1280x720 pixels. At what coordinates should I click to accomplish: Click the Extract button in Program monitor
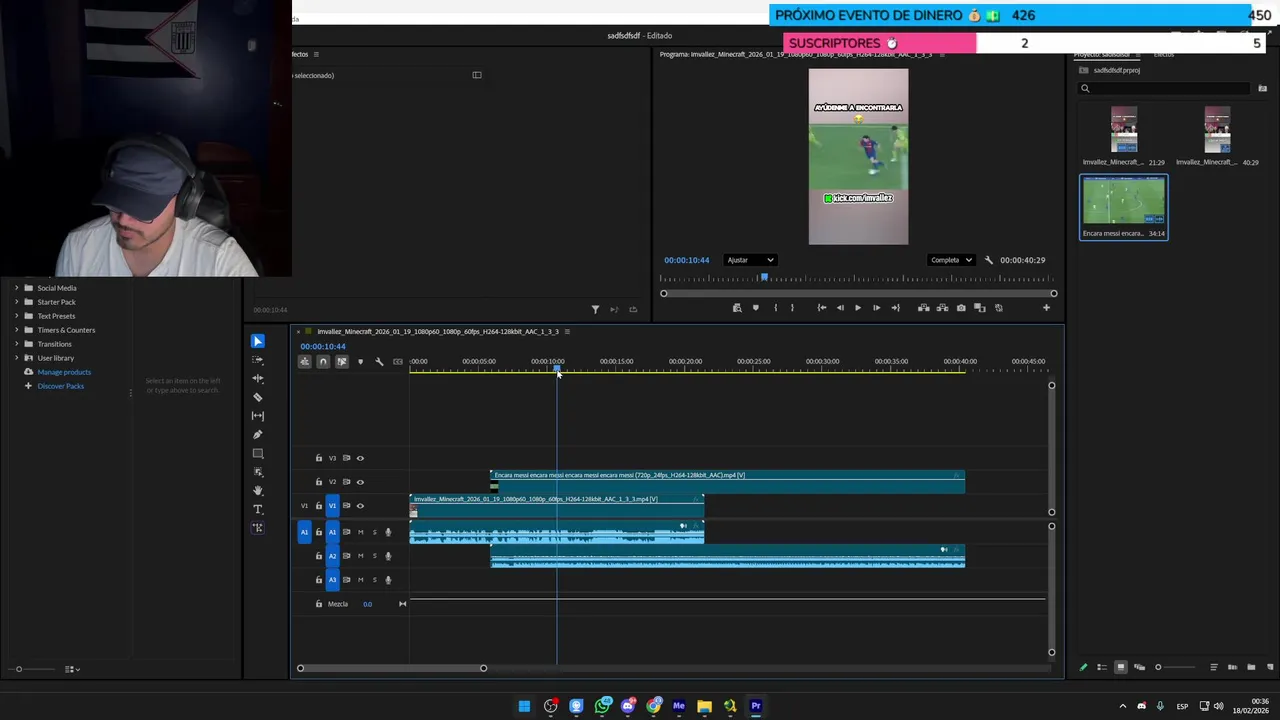click(x=942, y=308)
